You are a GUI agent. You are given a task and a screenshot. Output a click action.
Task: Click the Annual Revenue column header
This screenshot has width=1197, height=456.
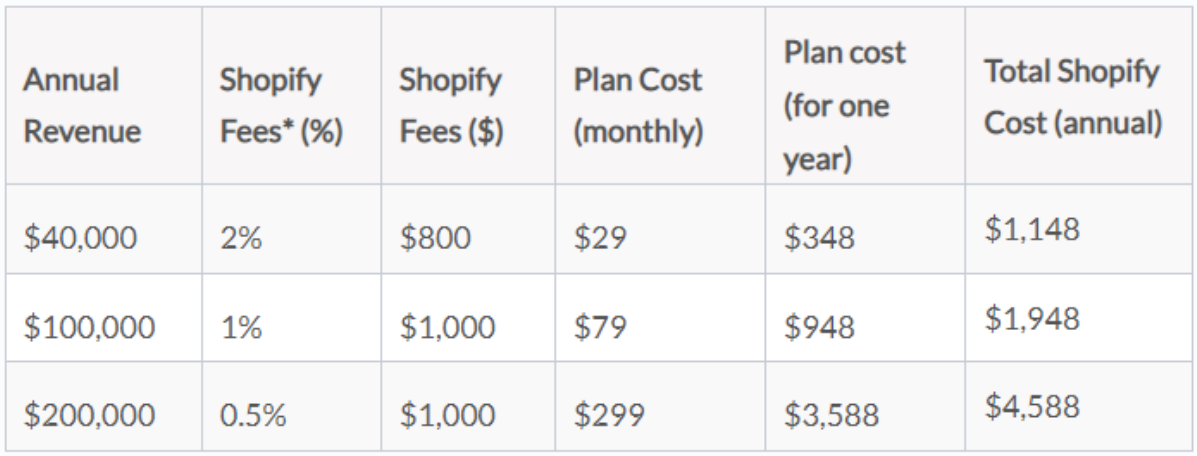pos(104,95)
